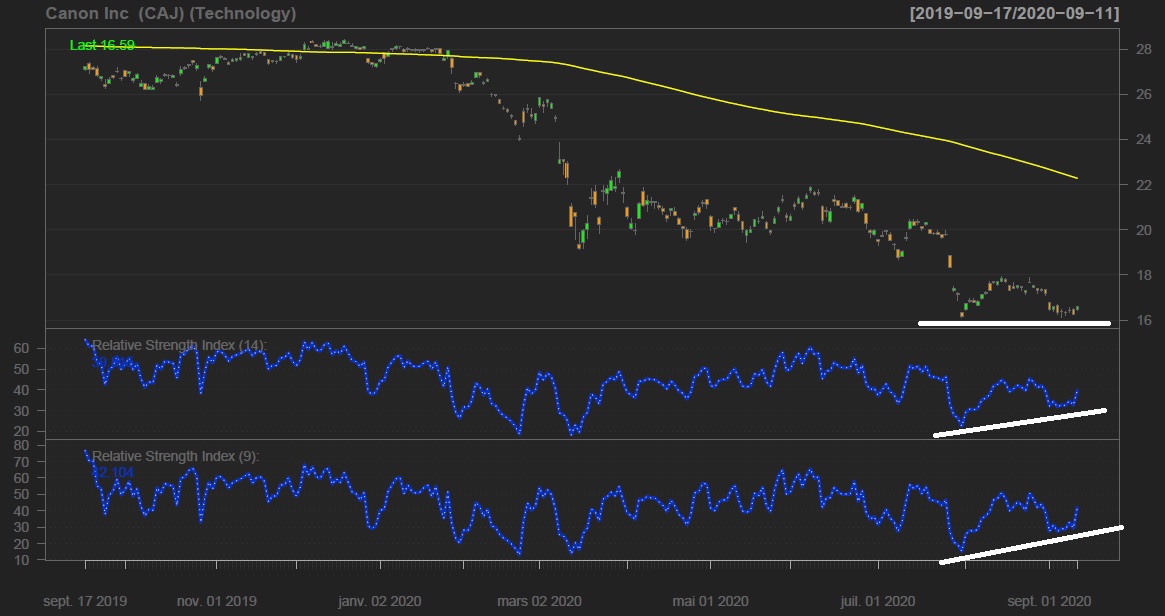Click the Canon Inc (CAJ) chart title

pos(171,14)
